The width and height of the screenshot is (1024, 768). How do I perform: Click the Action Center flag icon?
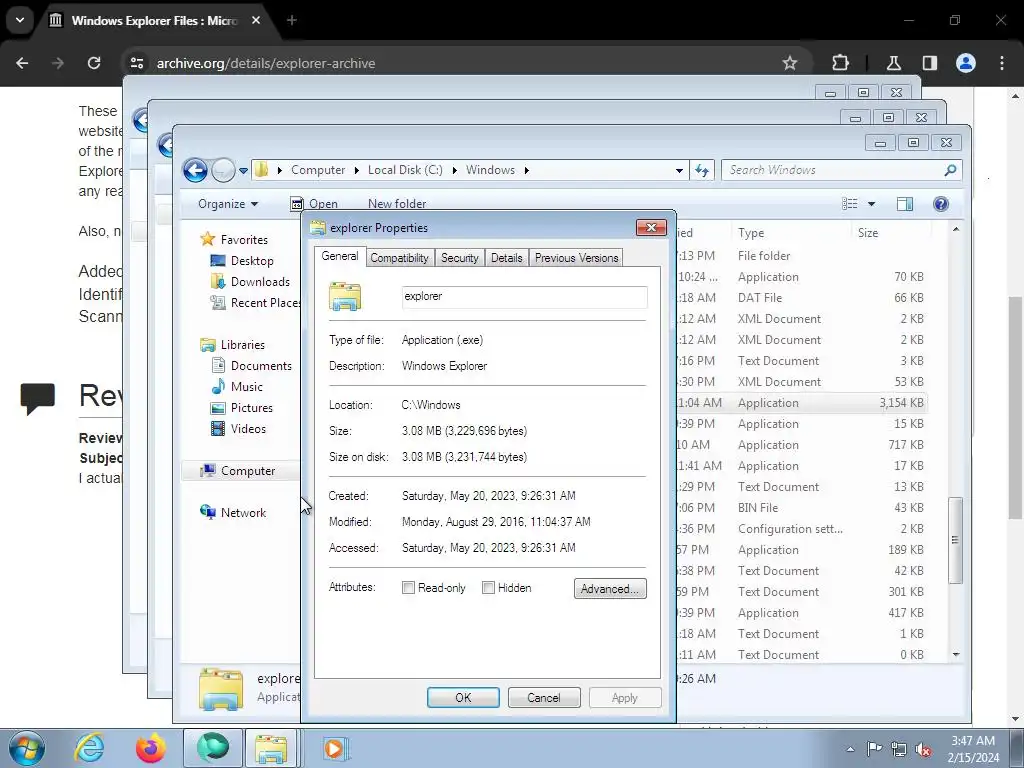click(x=874, y=748)
